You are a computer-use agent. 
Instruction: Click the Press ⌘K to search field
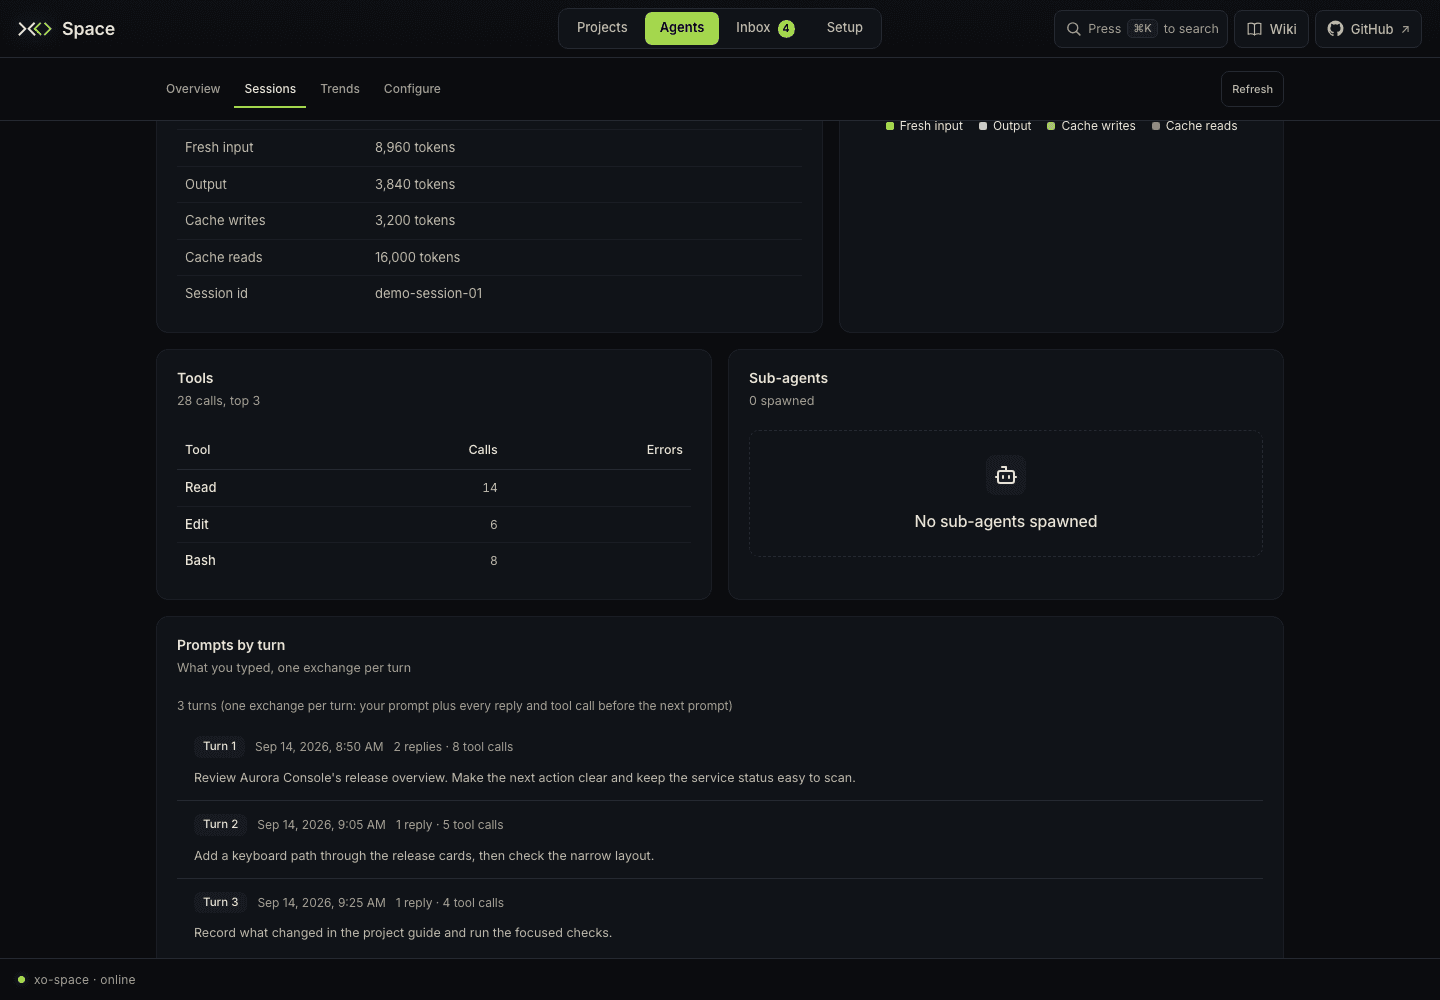(x=1141, y=29)
